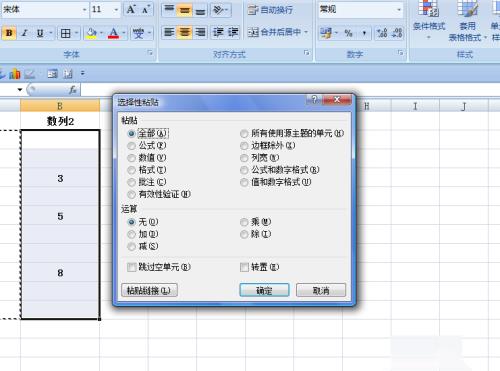Viewport: 500px width, 371px height.
Task: Expand the font size dropdown
Action: 116,10
